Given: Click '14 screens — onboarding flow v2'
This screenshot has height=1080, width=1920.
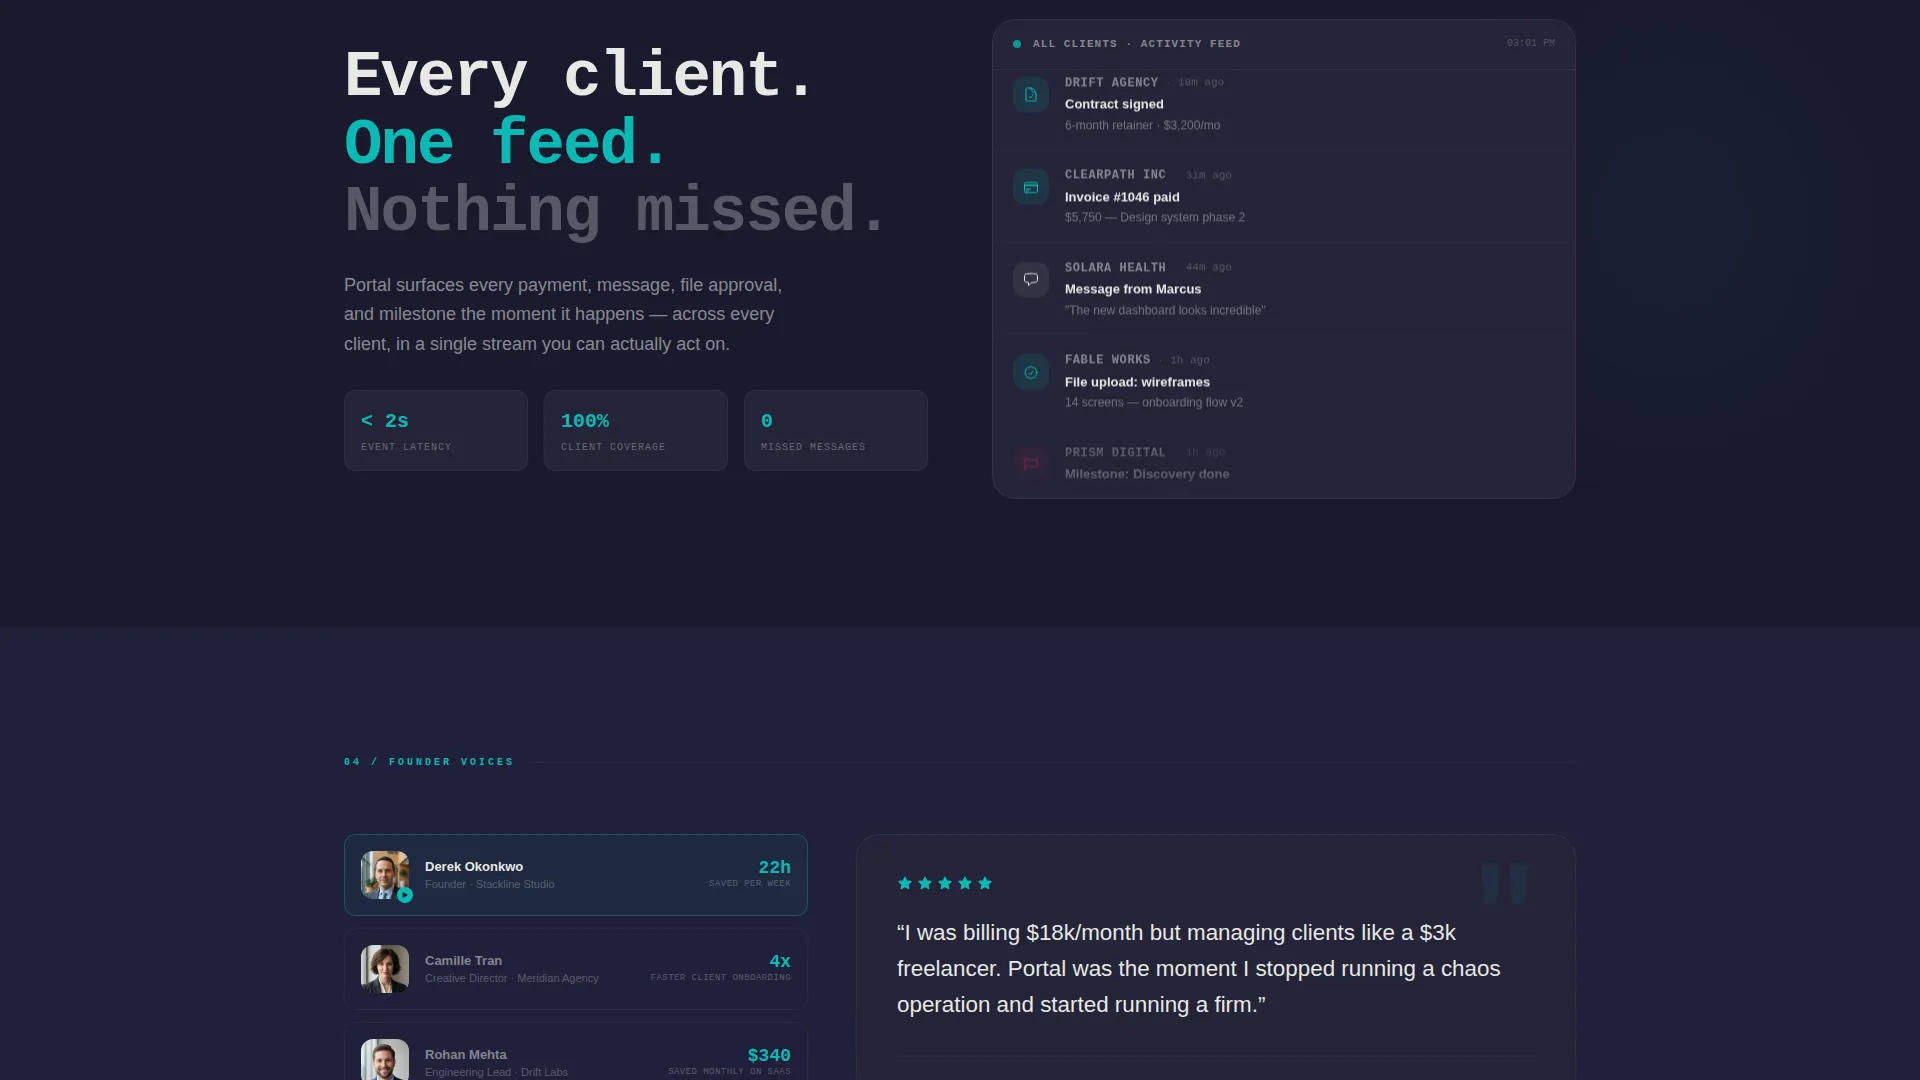Looking at the screenshot, I should [x=1154, y=402].
